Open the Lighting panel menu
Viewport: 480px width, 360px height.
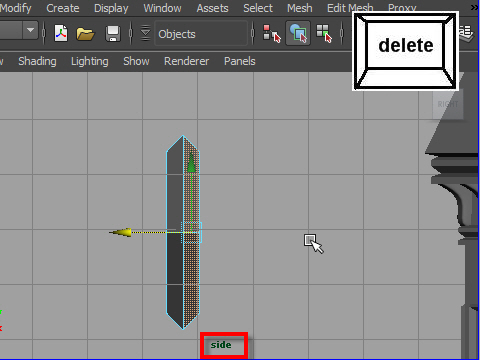click(x=90, y=61)
